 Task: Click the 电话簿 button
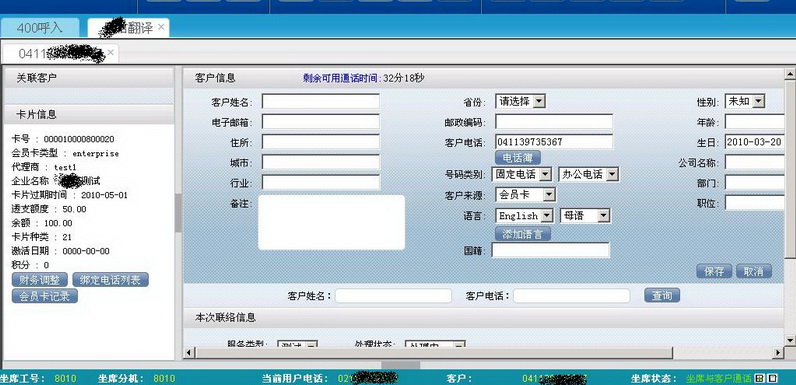click(518, 157)
